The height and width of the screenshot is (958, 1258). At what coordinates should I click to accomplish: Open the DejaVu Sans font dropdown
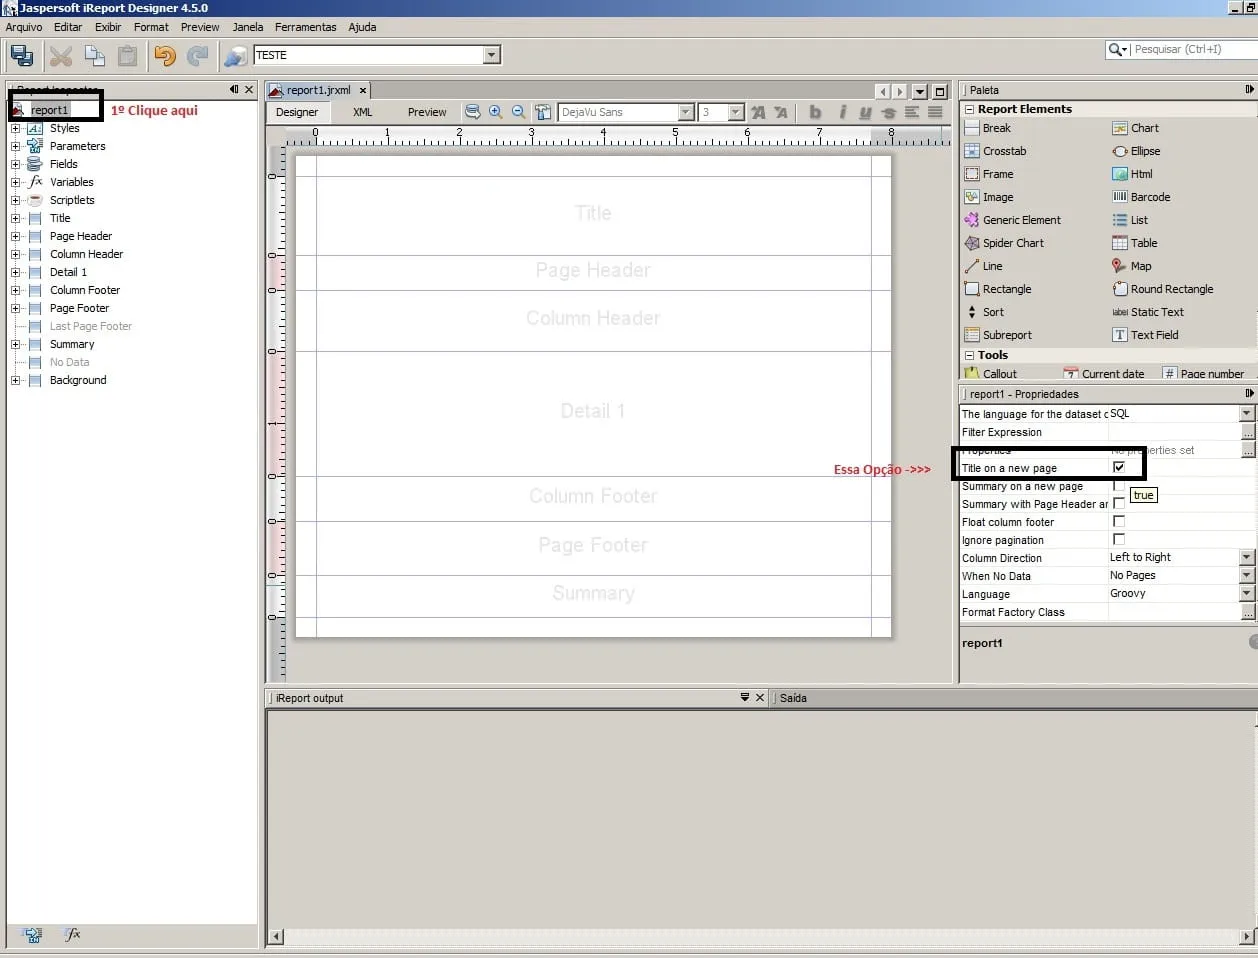point(686,112)
